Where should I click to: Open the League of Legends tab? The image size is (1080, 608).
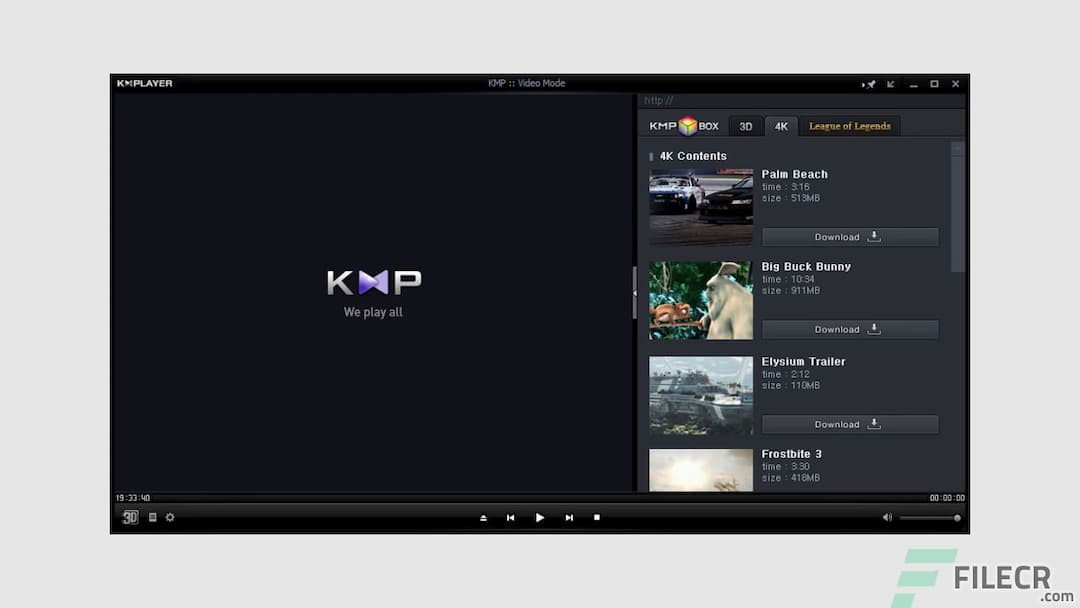point(848,126)
